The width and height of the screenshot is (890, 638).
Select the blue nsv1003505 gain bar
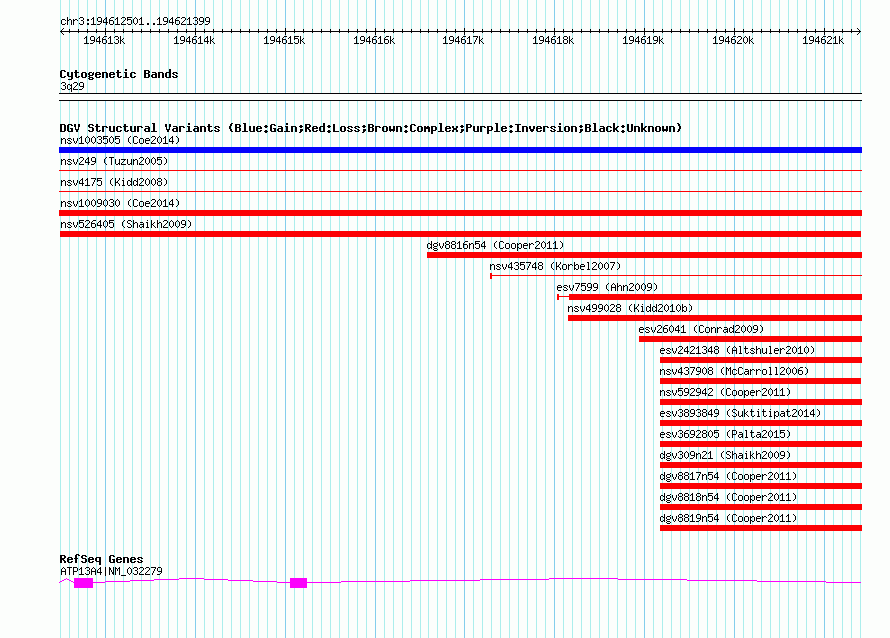460,150
